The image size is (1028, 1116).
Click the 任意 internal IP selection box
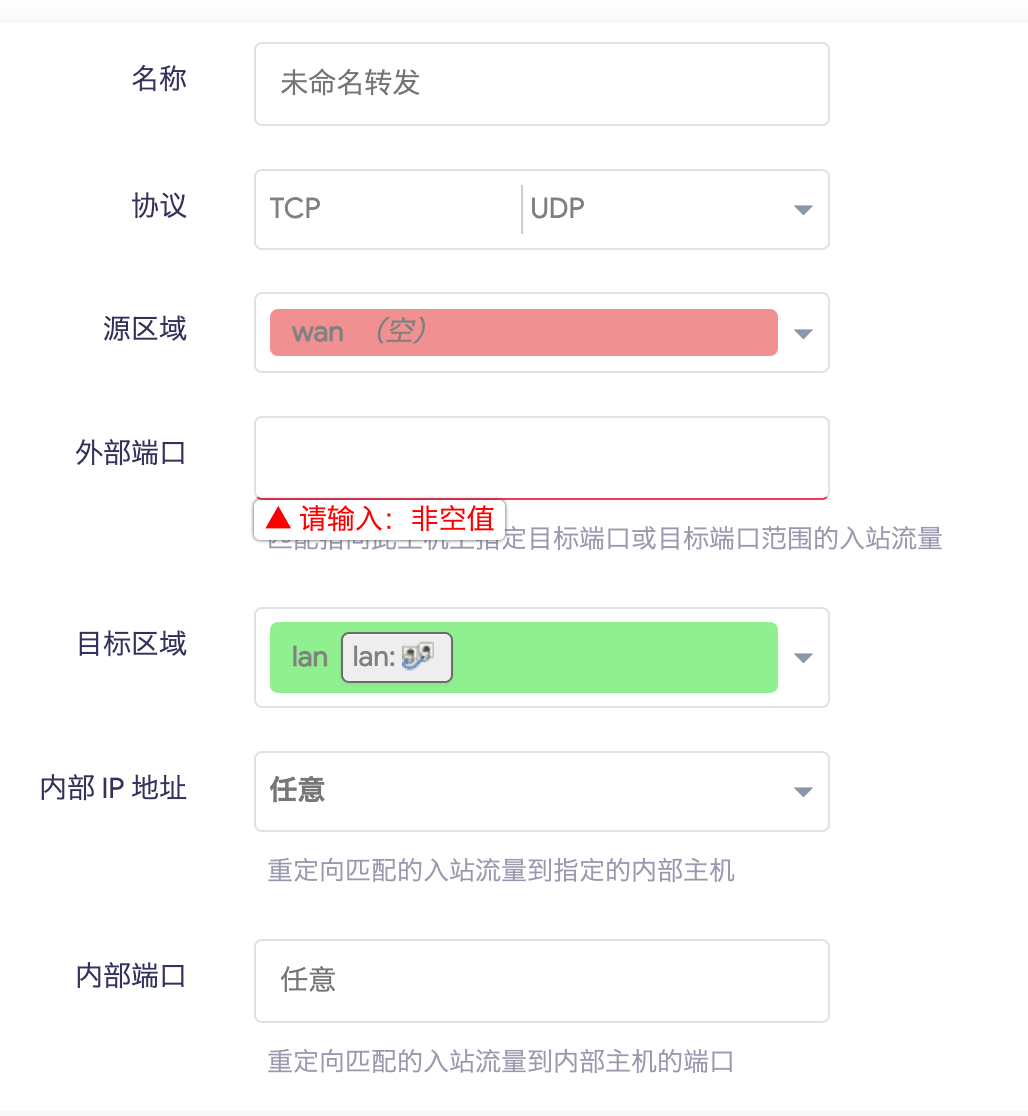coord(520,791)
